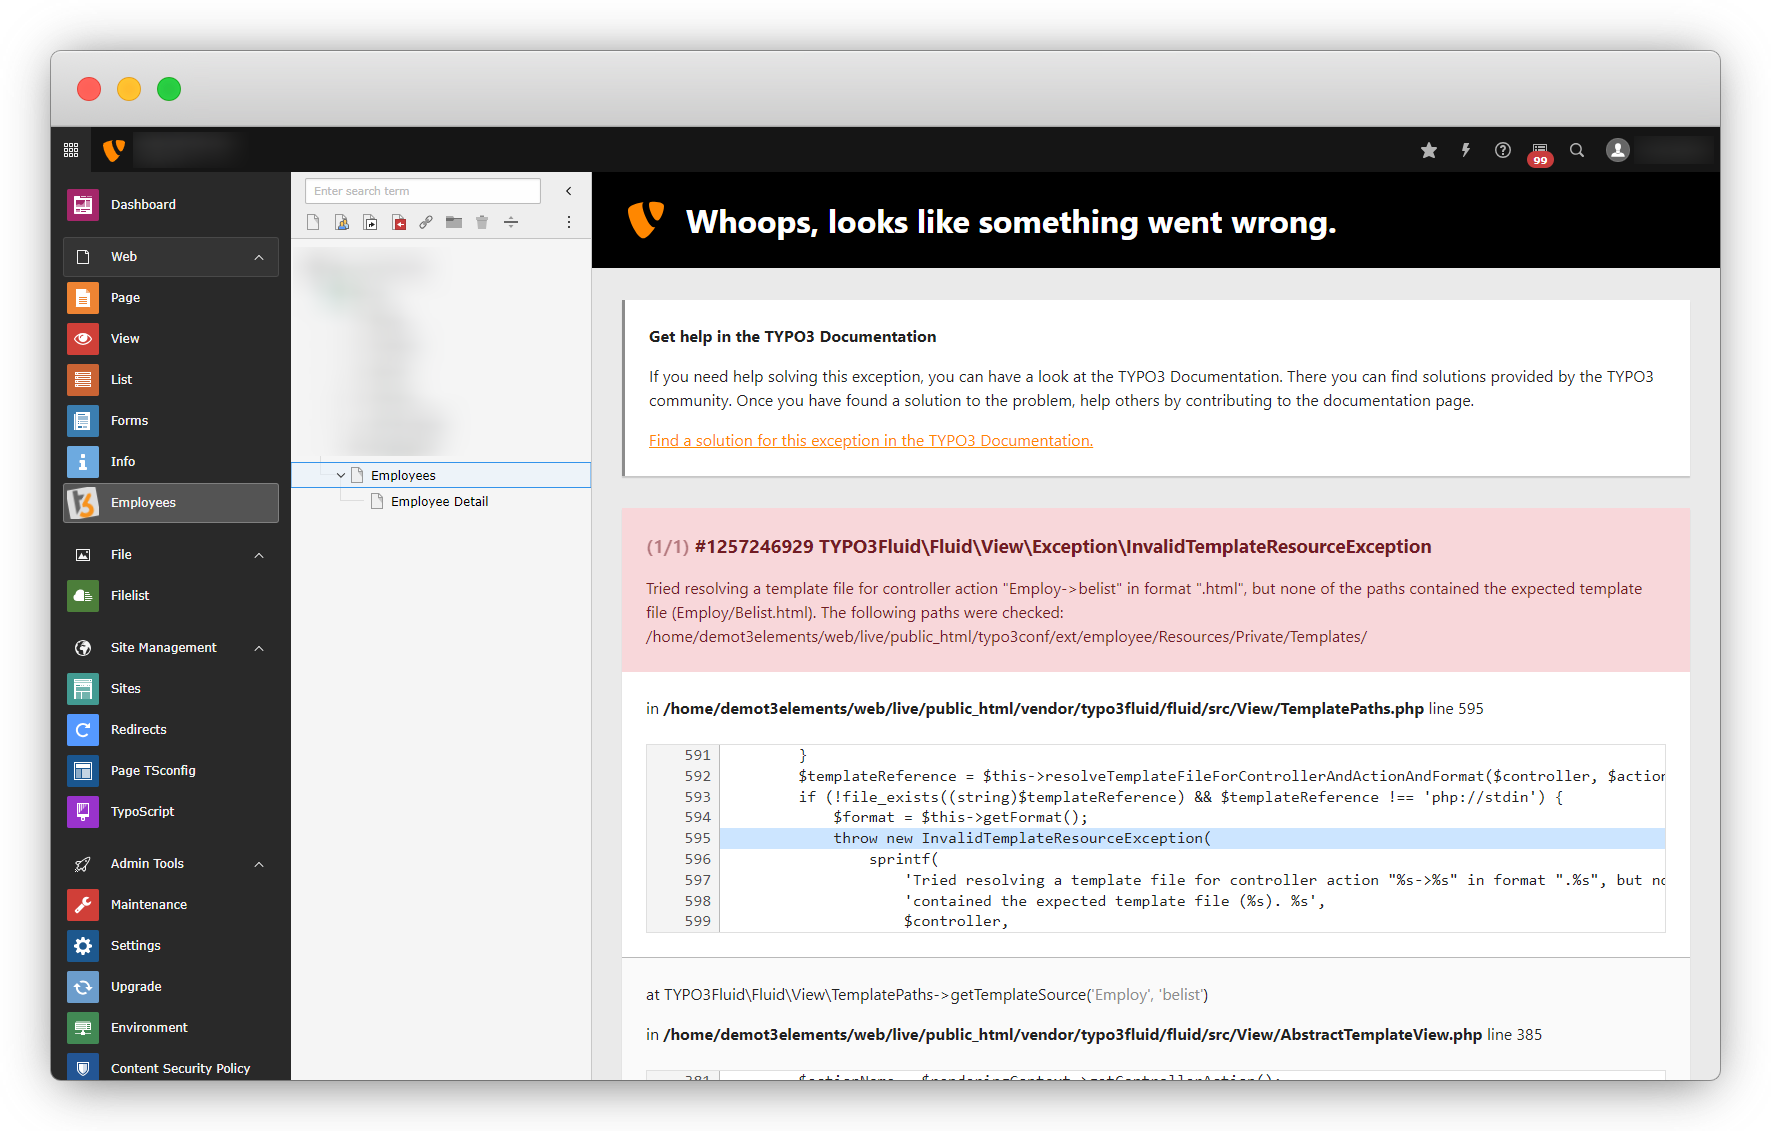Collapse the page tree panel
The width and height of the screenshot is (1771, 1131).
[x=569, y=191]
